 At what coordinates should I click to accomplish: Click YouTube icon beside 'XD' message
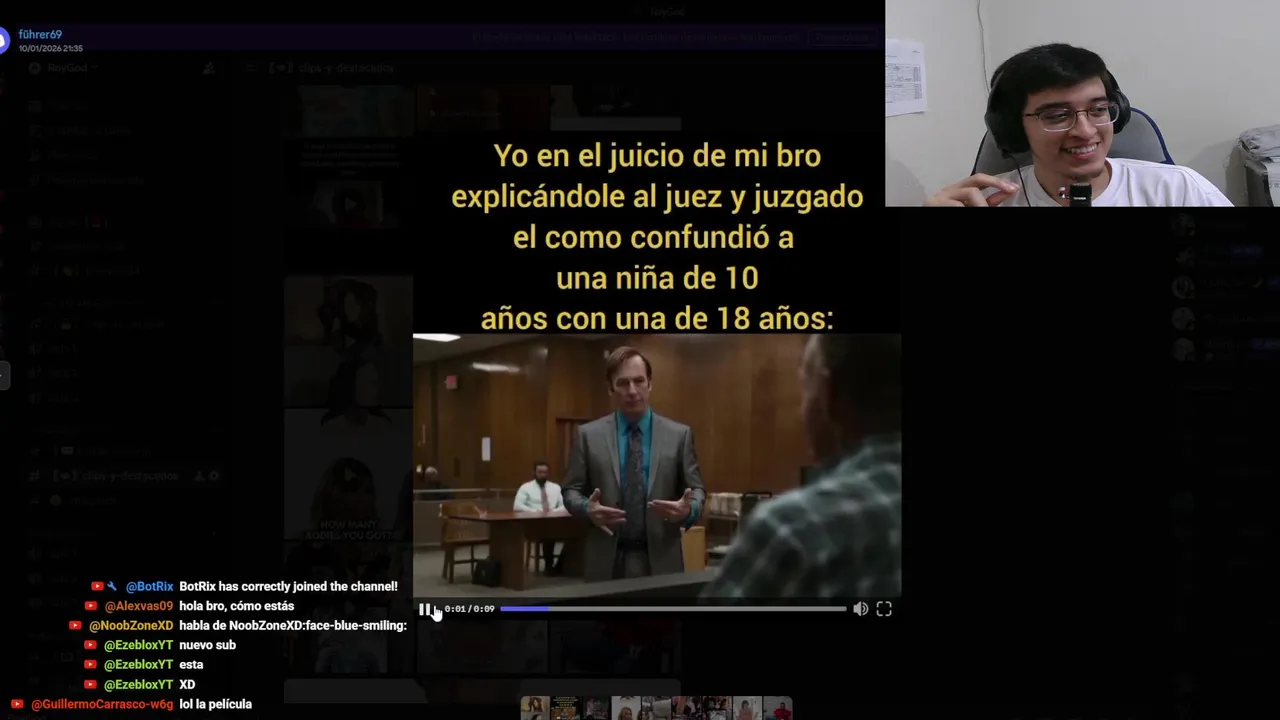(90, 685)
